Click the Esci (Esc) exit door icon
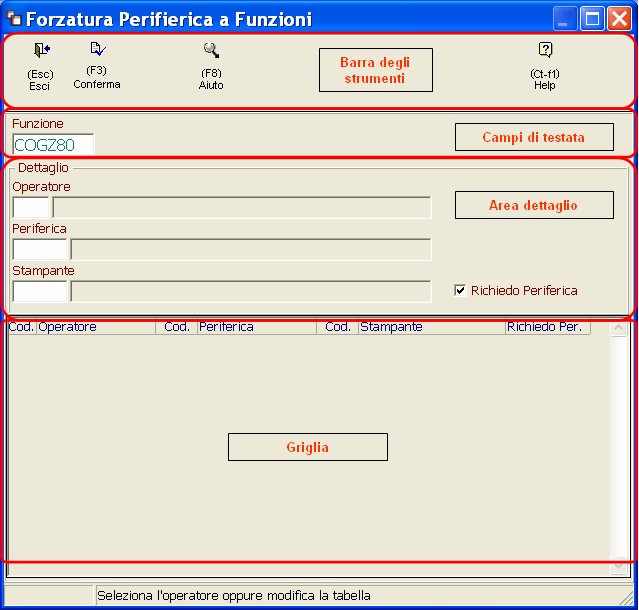 42,50
